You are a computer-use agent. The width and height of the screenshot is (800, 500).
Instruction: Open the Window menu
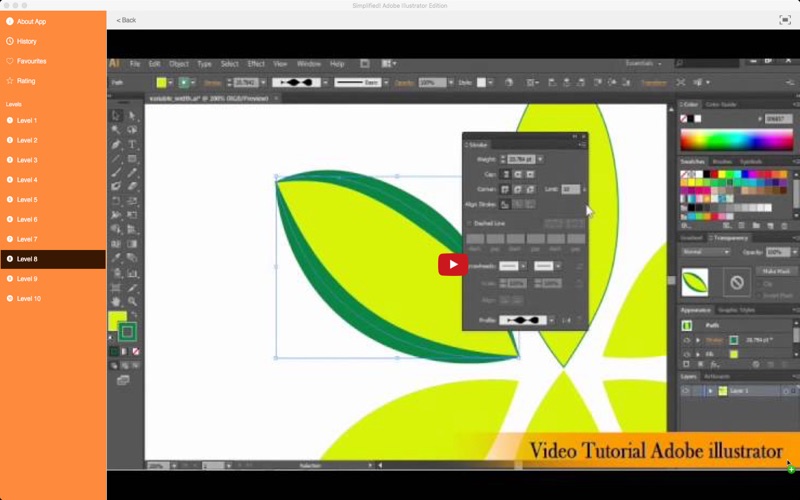[309, 64]
